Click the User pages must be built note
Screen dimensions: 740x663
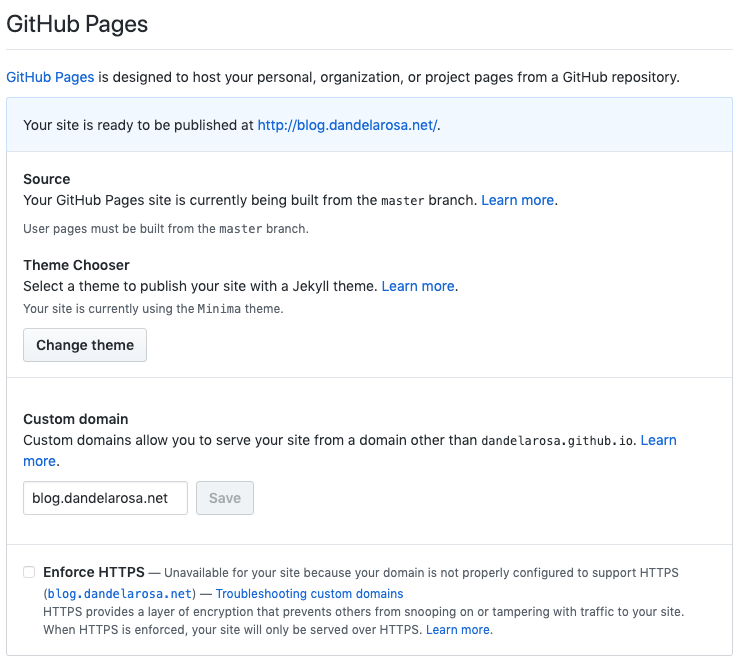[166, 229]
